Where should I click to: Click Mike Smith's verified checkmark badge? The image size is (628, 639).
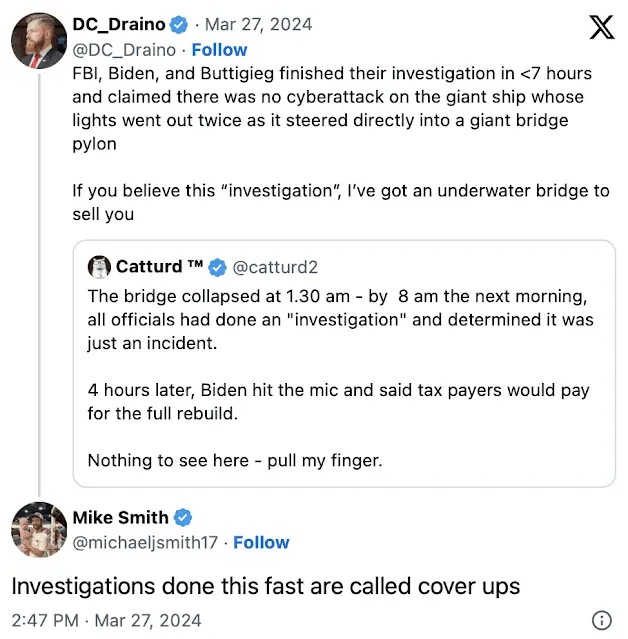(183, 518)
